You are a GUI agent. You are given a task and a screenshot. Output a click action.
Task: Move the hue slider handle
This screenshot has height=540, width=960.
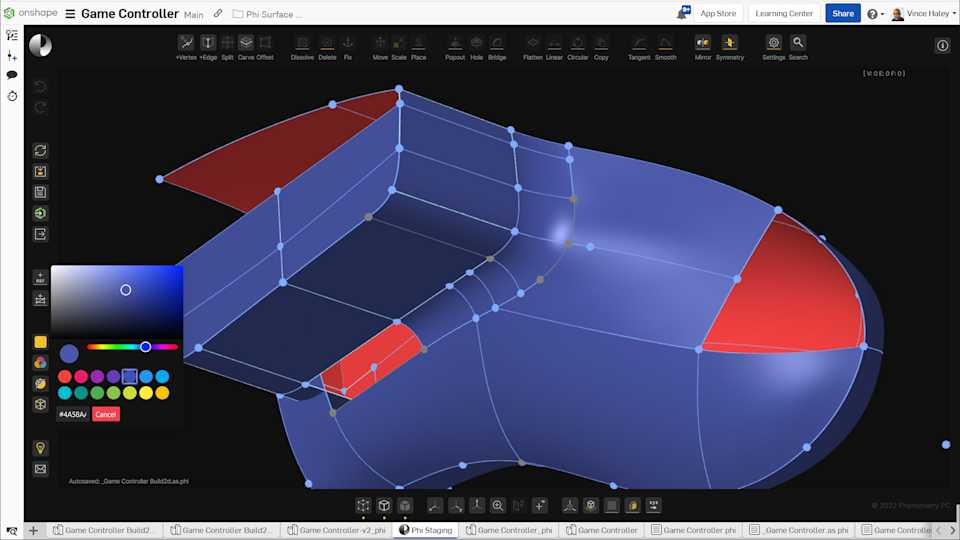(145, 347)
